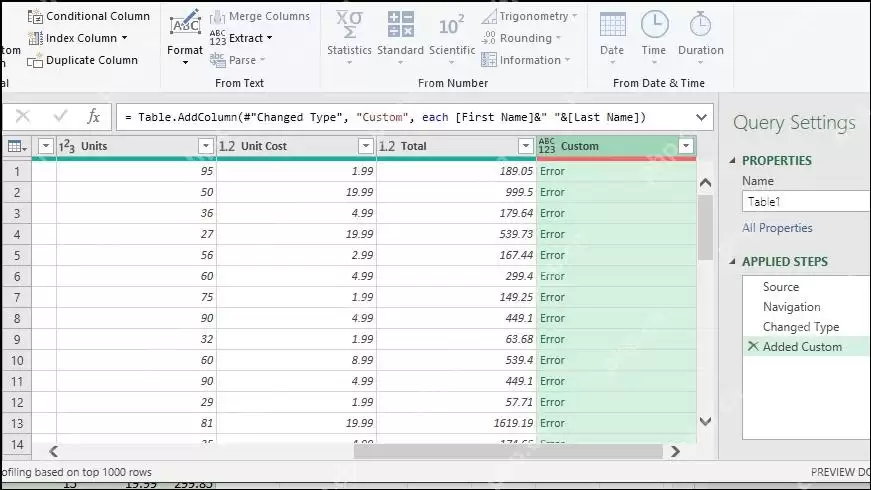Click the Unit Cost data type icon
Image resolution: width=871 pixels, height=490 pixels.
pos(227,146)
